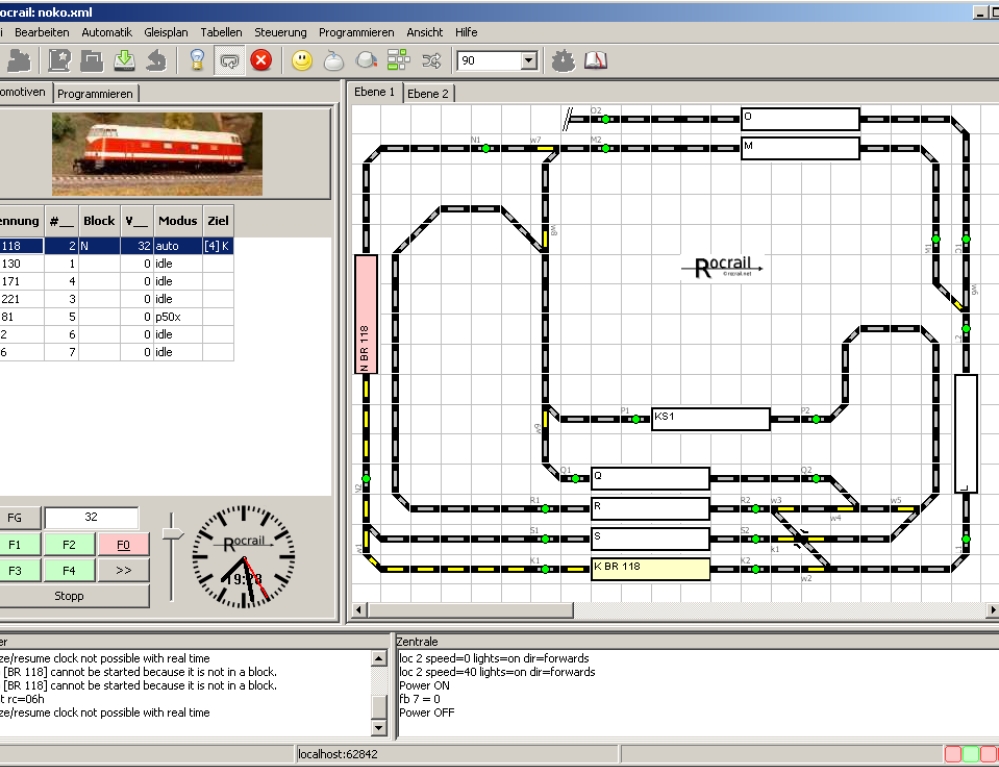This screenshot has height=767, width=999.
Task: Click block M on the track plan
Action: click(800, 148)
